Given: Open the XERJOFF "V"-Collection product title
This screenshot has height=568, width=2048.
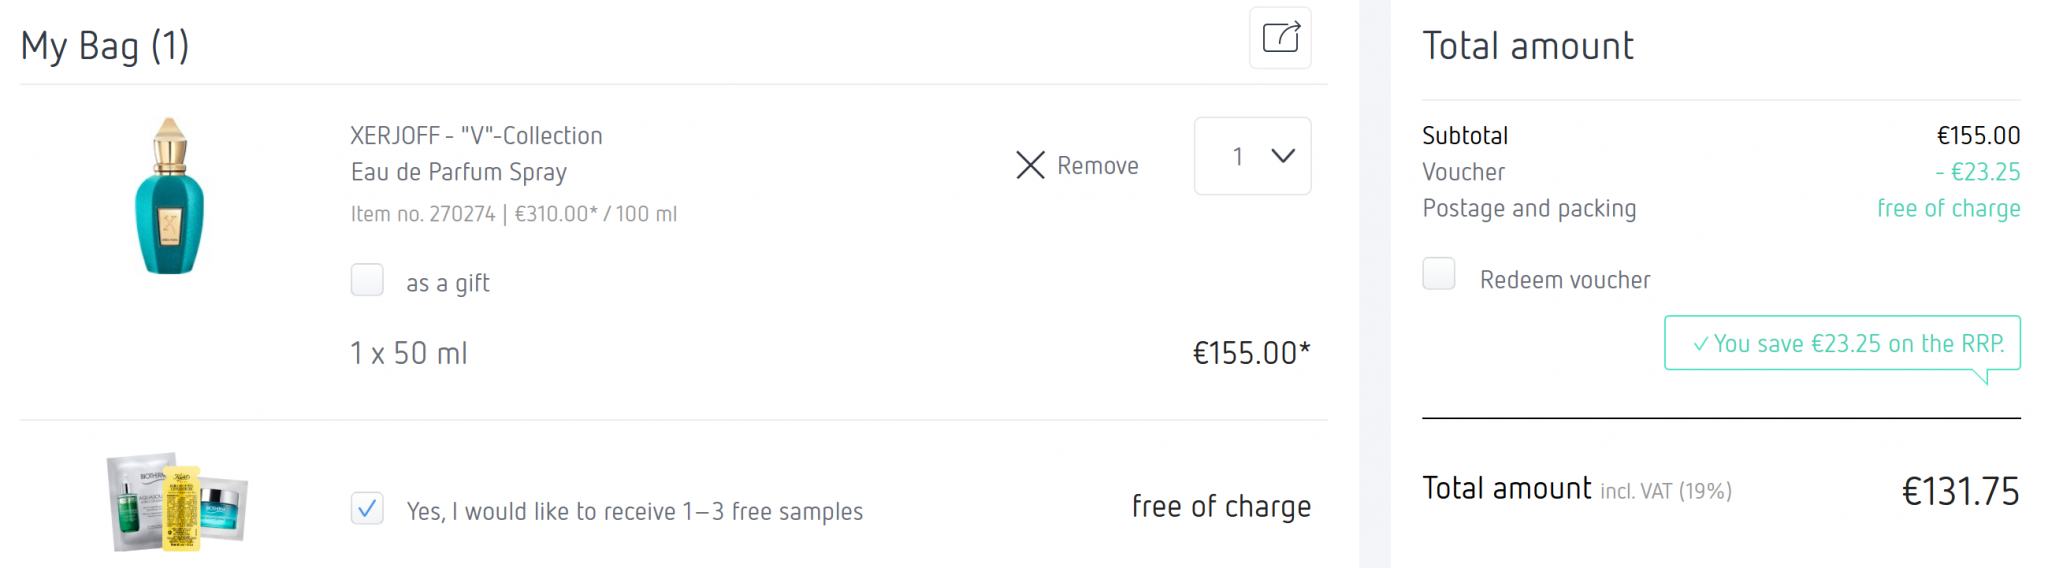Looking at the screenshot, I should click(x=476, y=136).
